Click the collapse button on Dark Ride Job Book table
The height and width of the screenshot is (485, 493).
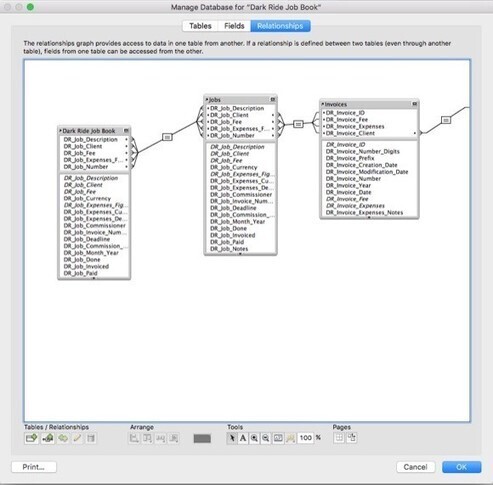(x=126, y=131)
